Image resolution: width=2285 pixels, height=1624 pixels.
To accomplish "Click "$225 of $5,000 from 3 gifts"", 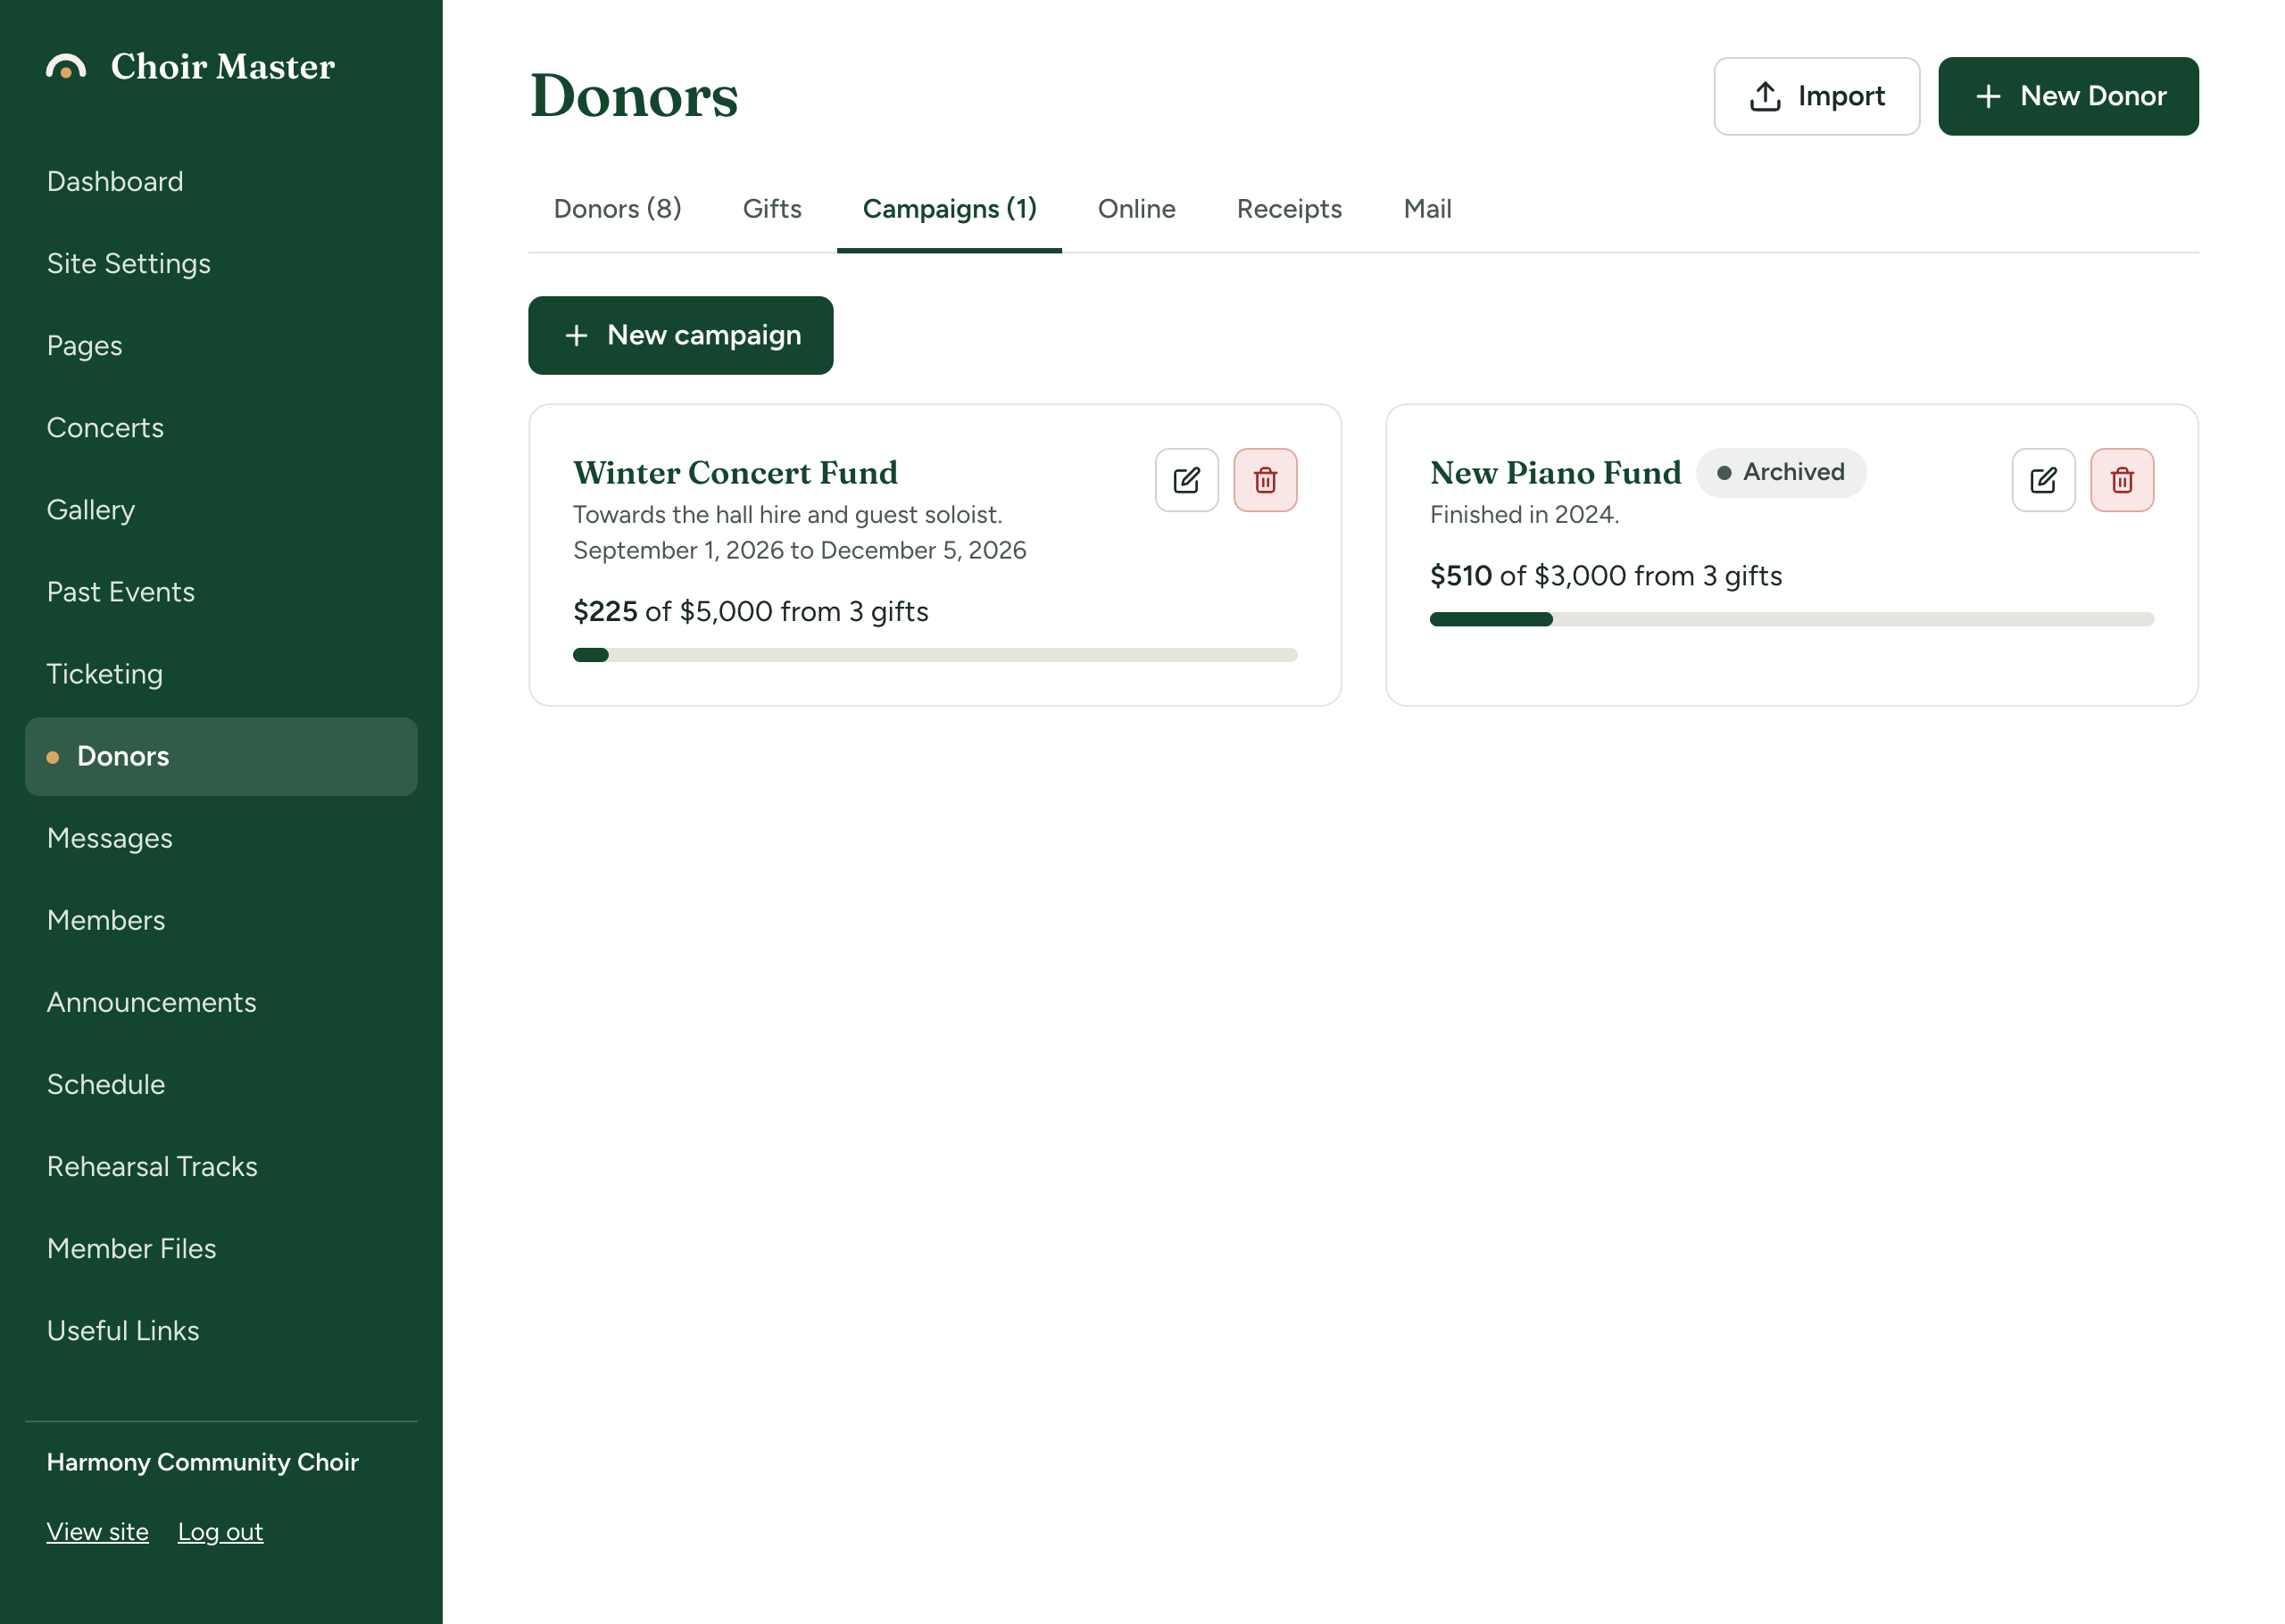I will tap(750, 611).
